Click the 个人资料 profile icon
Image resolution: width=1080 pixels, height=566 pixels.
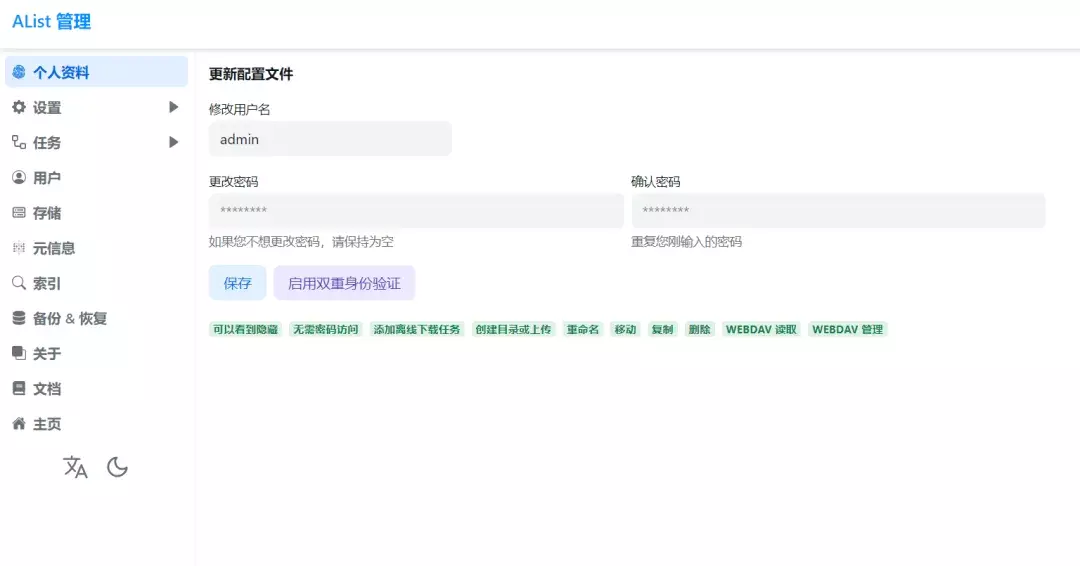coord(19,72)
